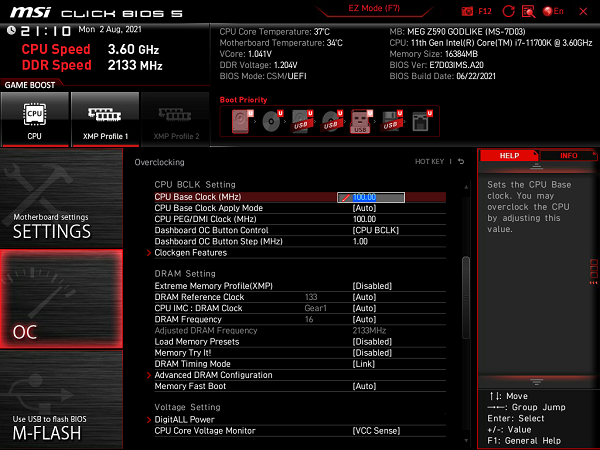The image size is (600, 450).
Task: Select the optical disc boot device icon
Action: point(271,122)
